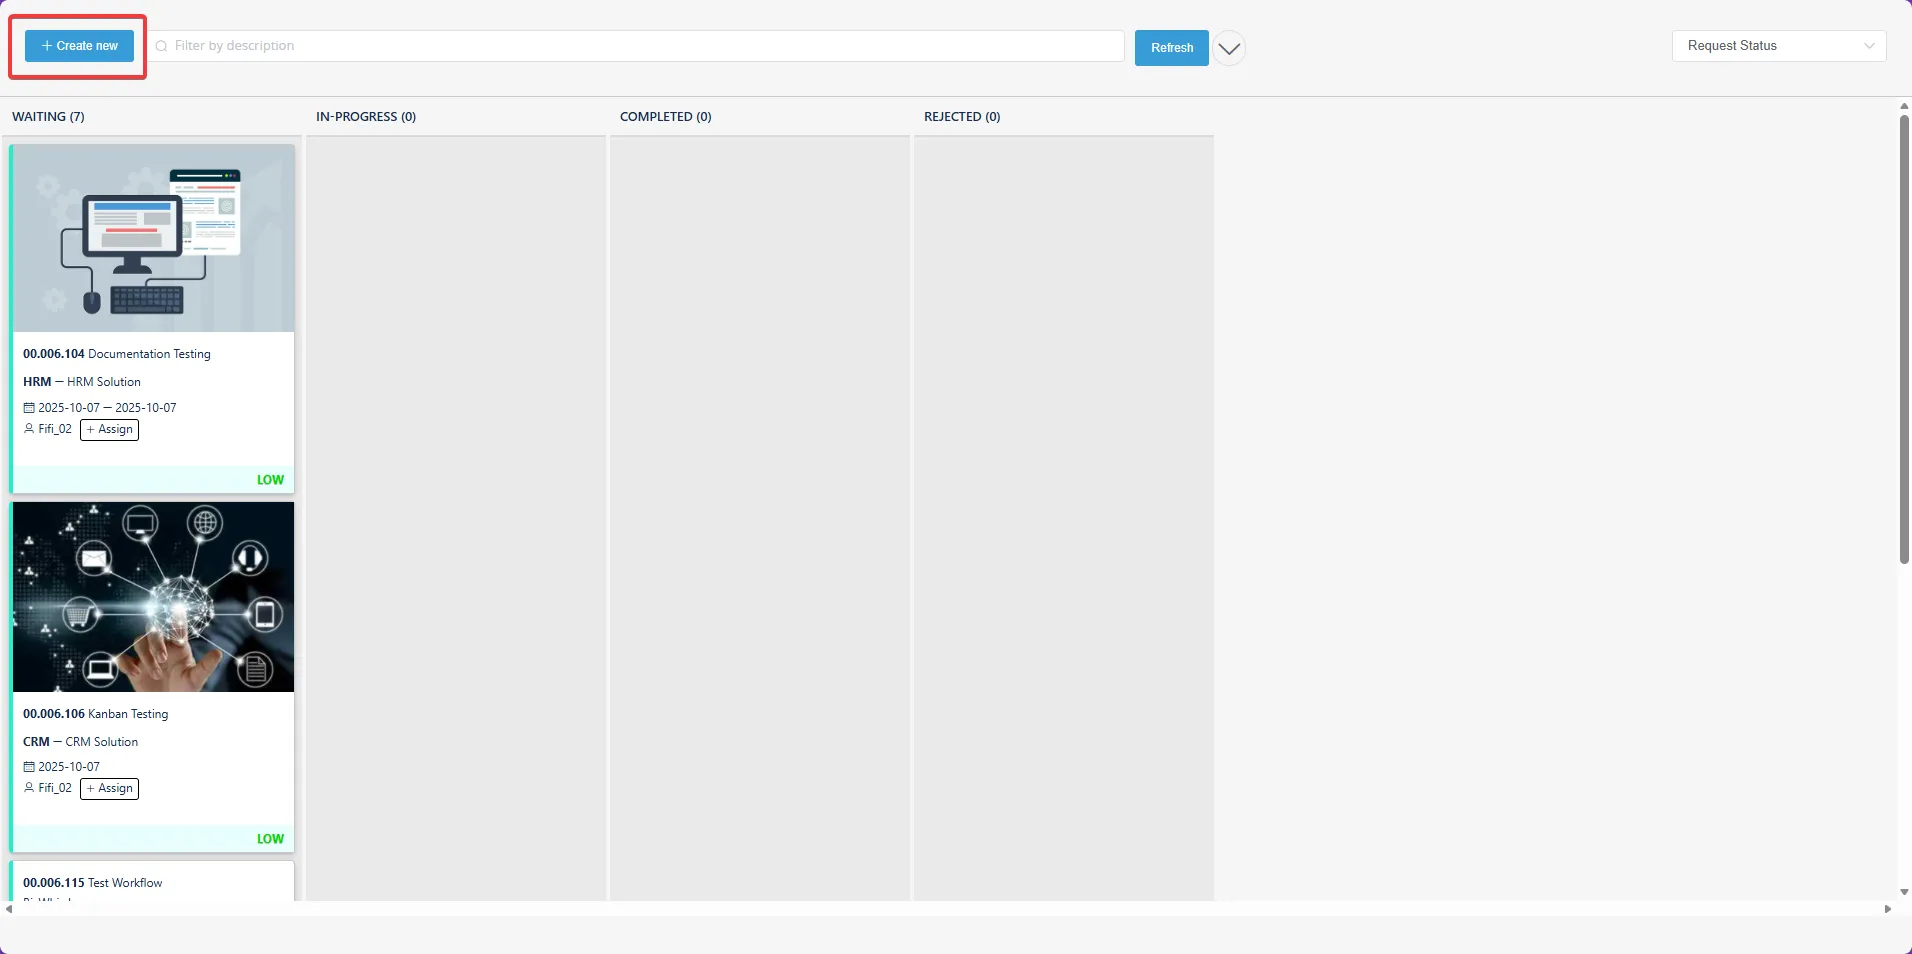The height and width of the screenshot is (954, 1912).
Task: Click the Create new button
Action: (80, 45)
